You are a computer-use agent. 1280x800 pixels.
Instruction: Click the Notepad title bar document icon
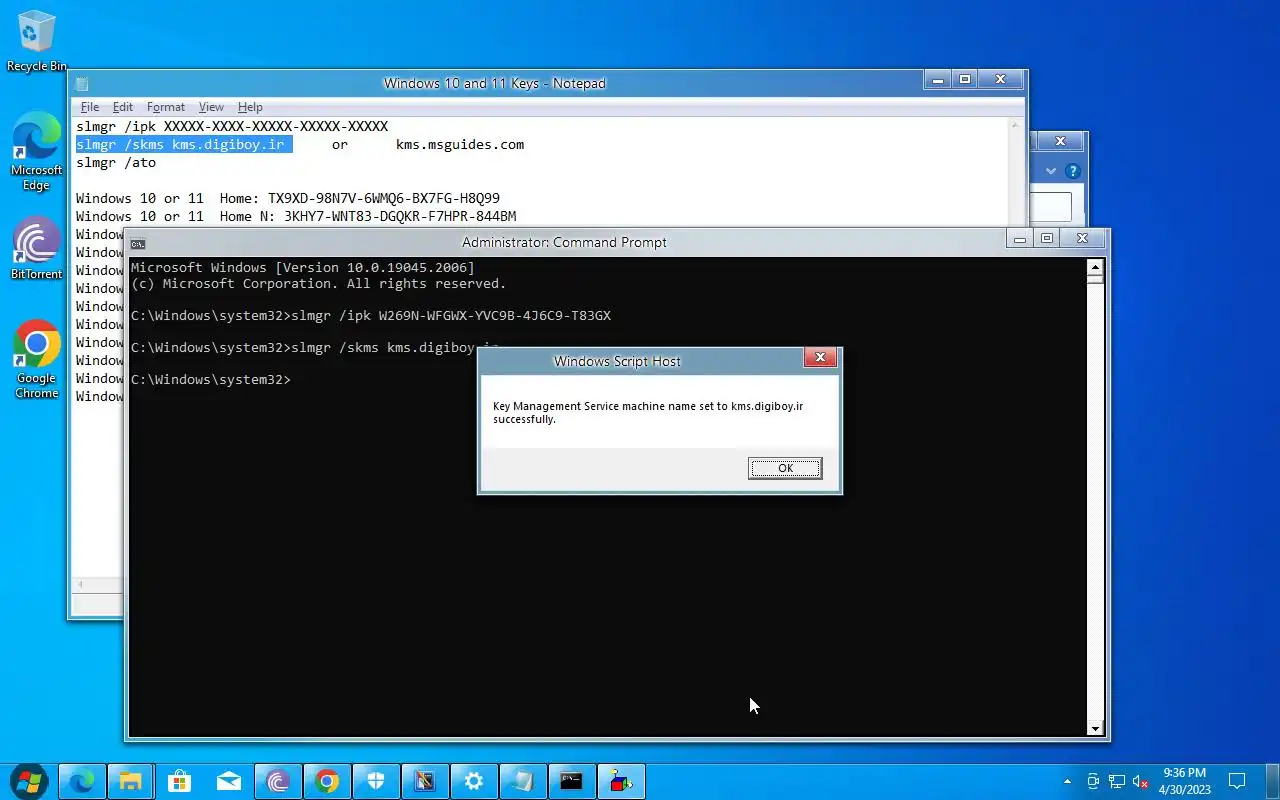[x=82, y=84]
